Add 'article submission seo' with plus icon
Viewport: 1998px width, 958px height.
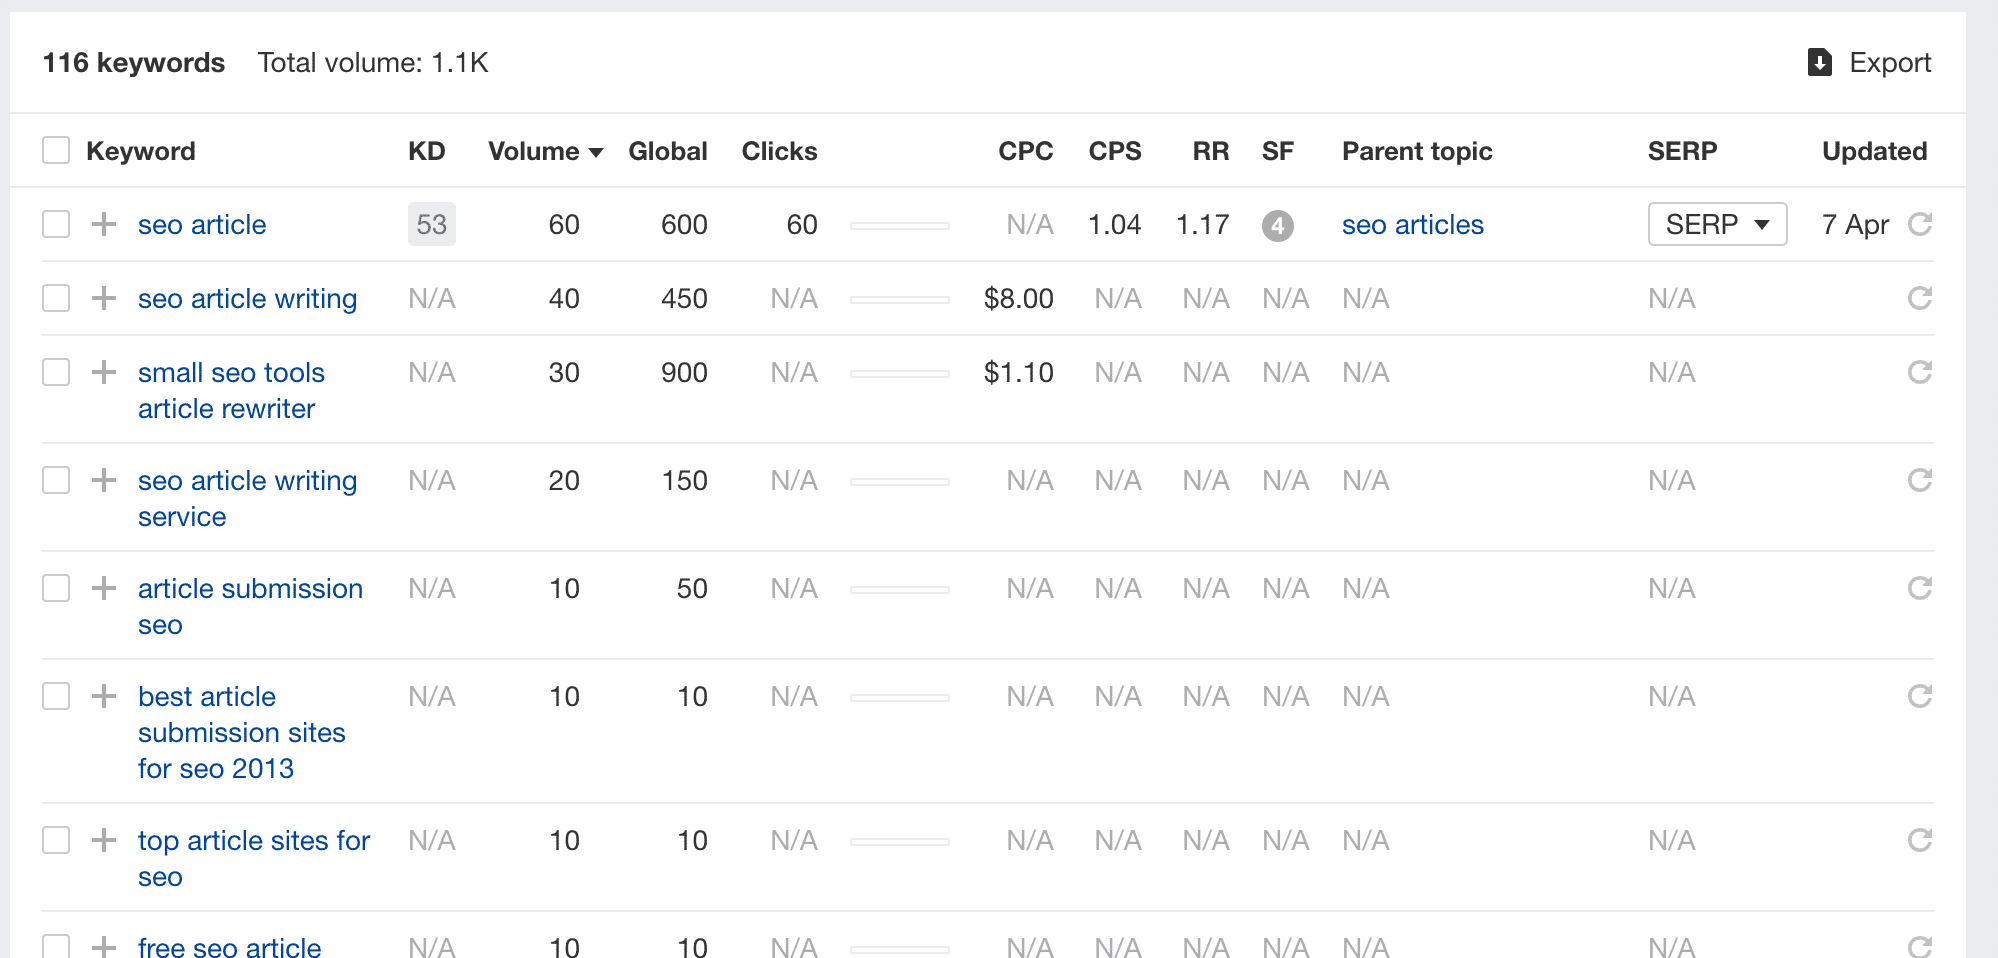click(x=104, y=588)
